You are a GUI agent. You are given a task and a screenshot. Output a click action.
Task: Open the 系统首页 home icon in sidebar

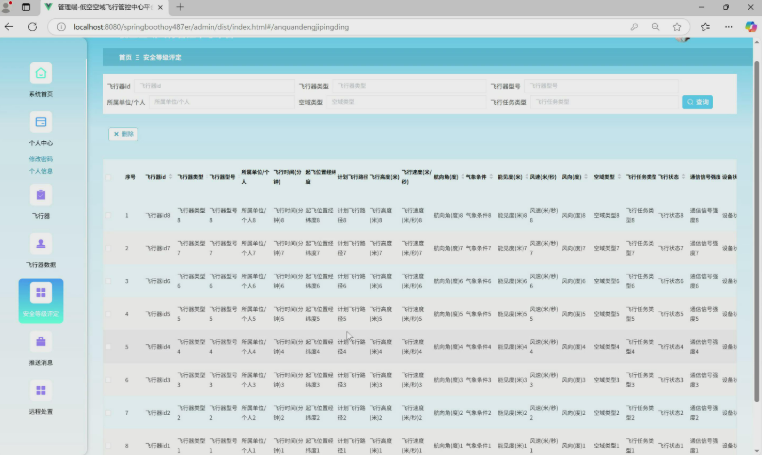click(41, 73)
